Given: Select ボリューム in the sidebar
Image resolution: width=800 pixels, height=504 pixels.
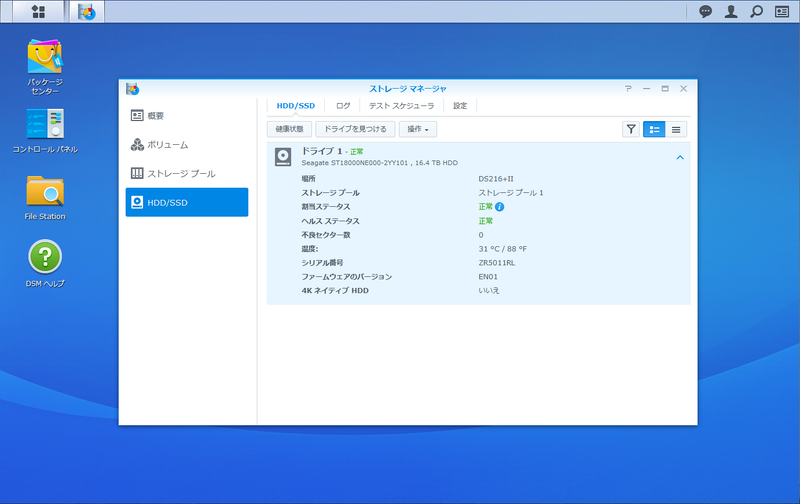Looking at the screenshot, I should (187, 145).
